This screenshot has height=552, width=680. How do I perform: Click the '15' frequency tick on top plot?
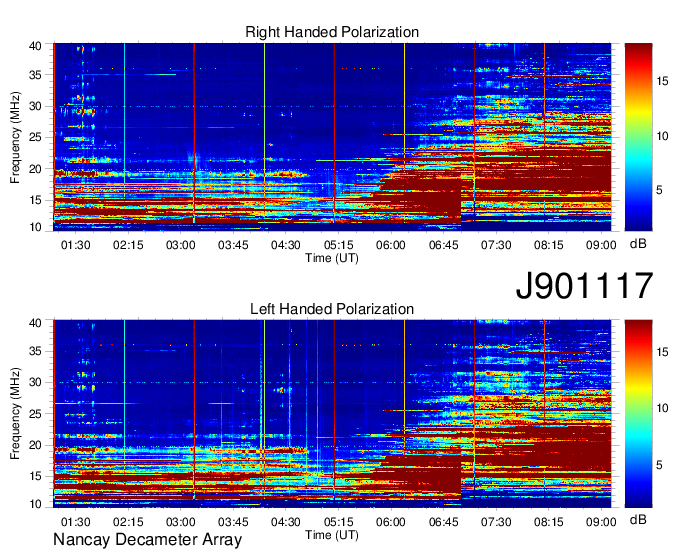pos(35,200)
